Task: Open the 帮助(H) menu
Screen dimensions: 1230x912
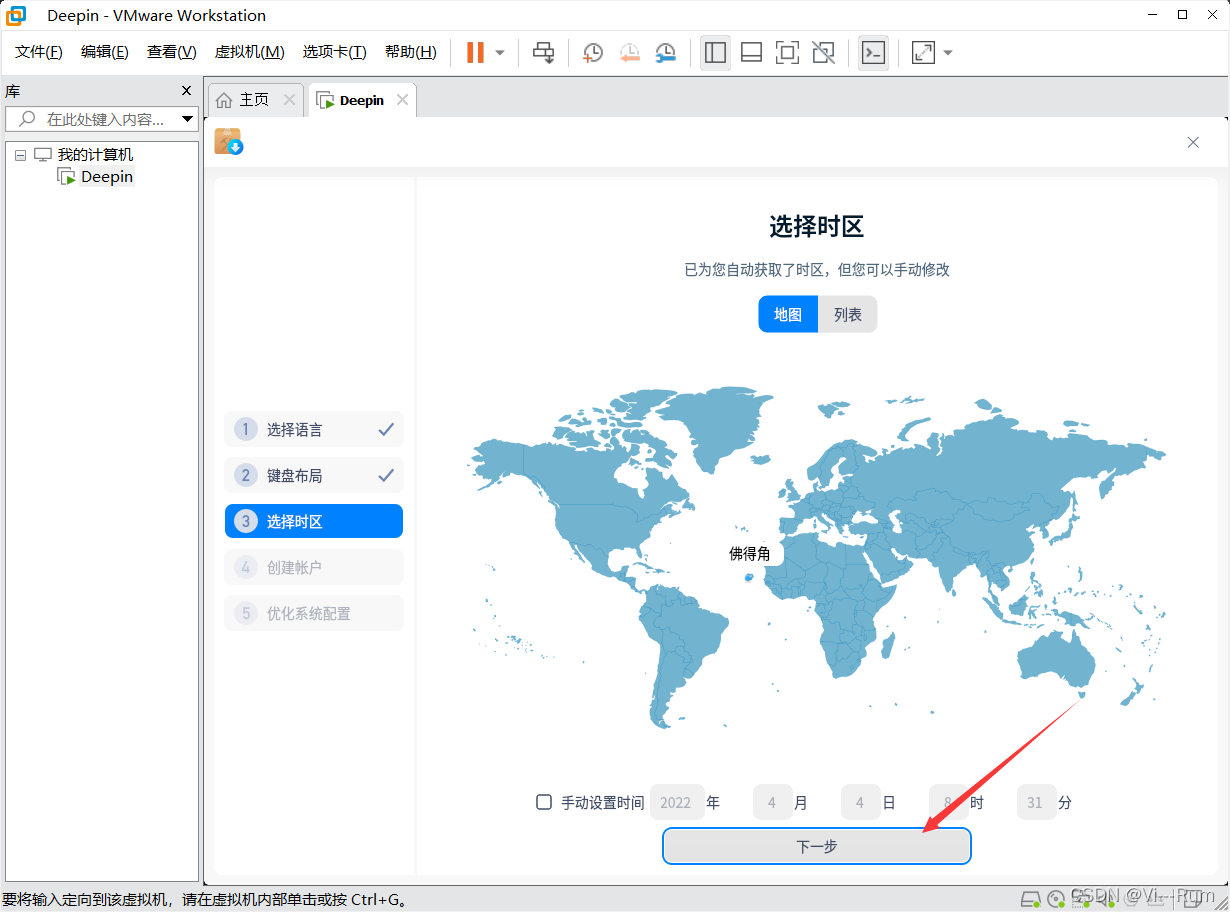Action: tap(411, 52)
